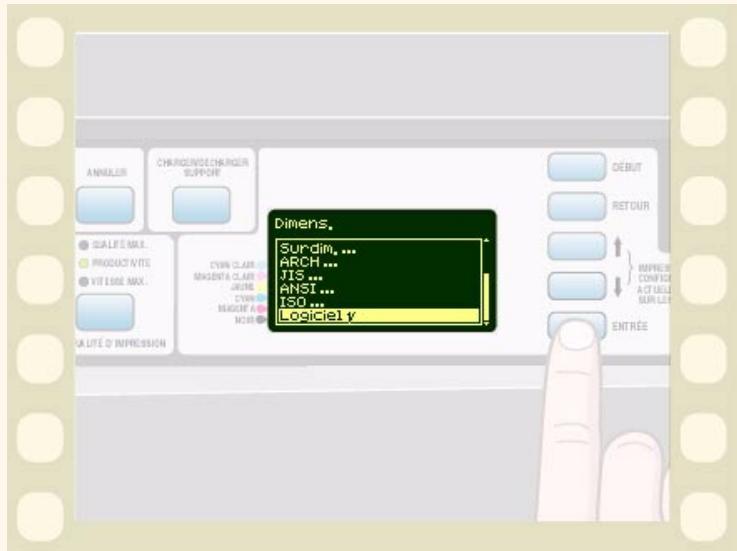The image size is (737, 551).
Task: Select highlighted Logiciel menu entry
Action: (378, 315)
